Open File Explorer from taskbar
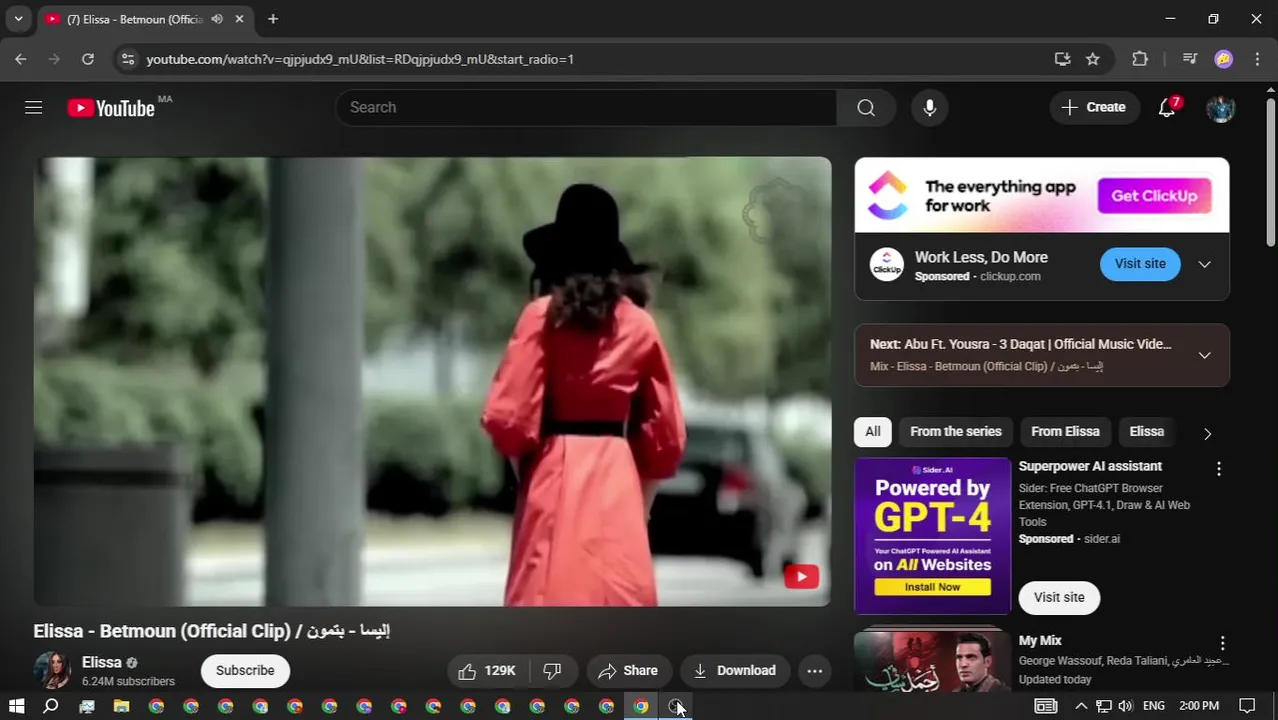 coord(121,706)
